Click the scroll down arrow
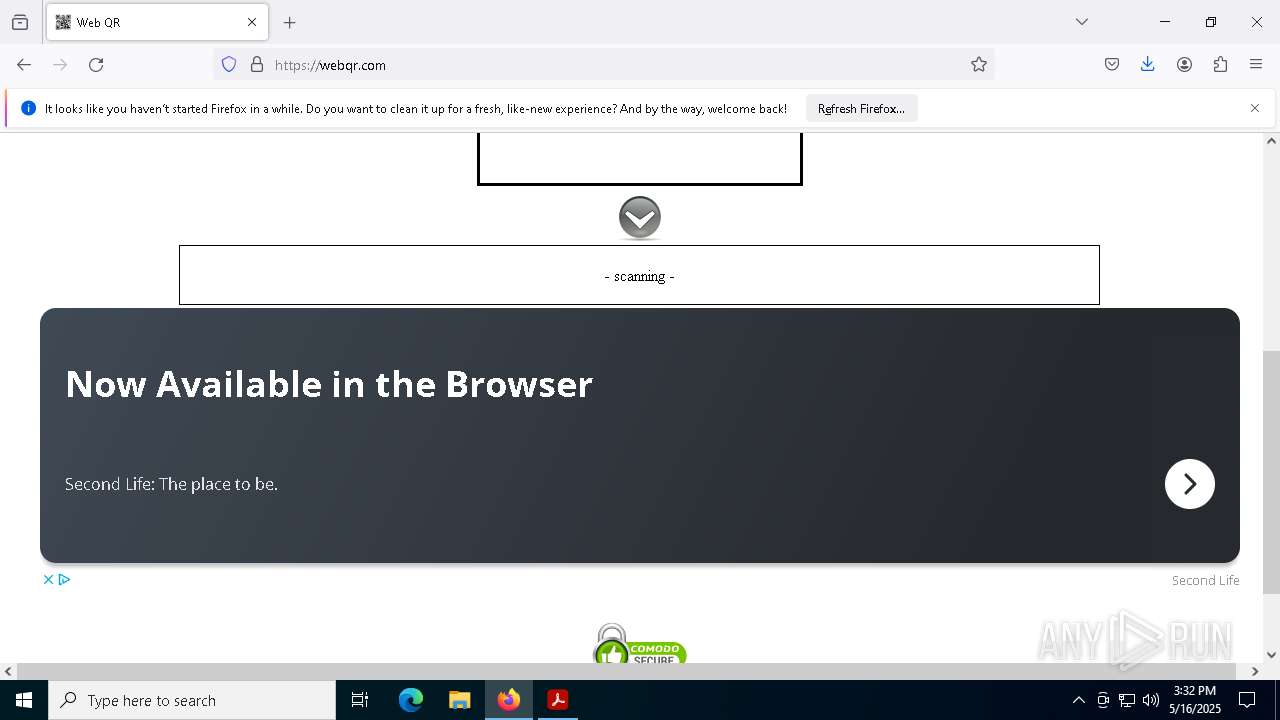This screenshot has height=720, width=1280. (x=1271, y=655)
